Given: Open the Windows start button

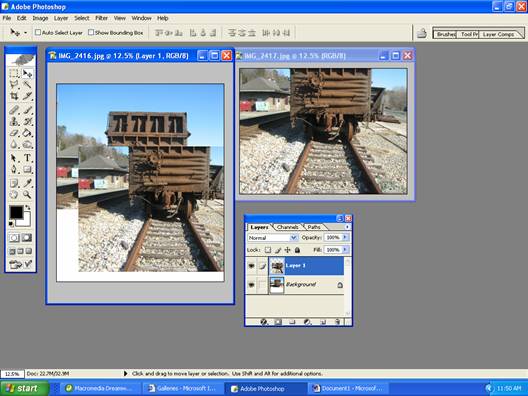Looking at the screenshot, I should [24, 388].
